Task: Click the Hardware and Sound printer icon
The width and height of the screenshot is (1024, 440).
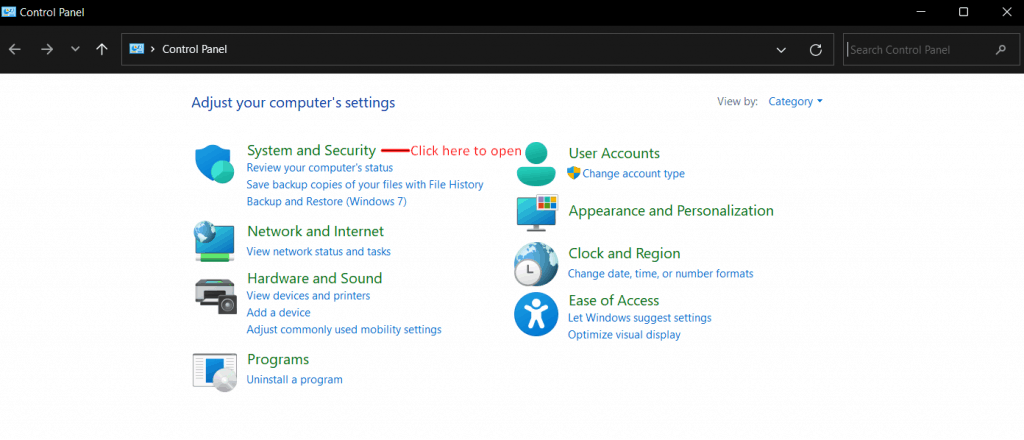Action: (x=214, y=293)
